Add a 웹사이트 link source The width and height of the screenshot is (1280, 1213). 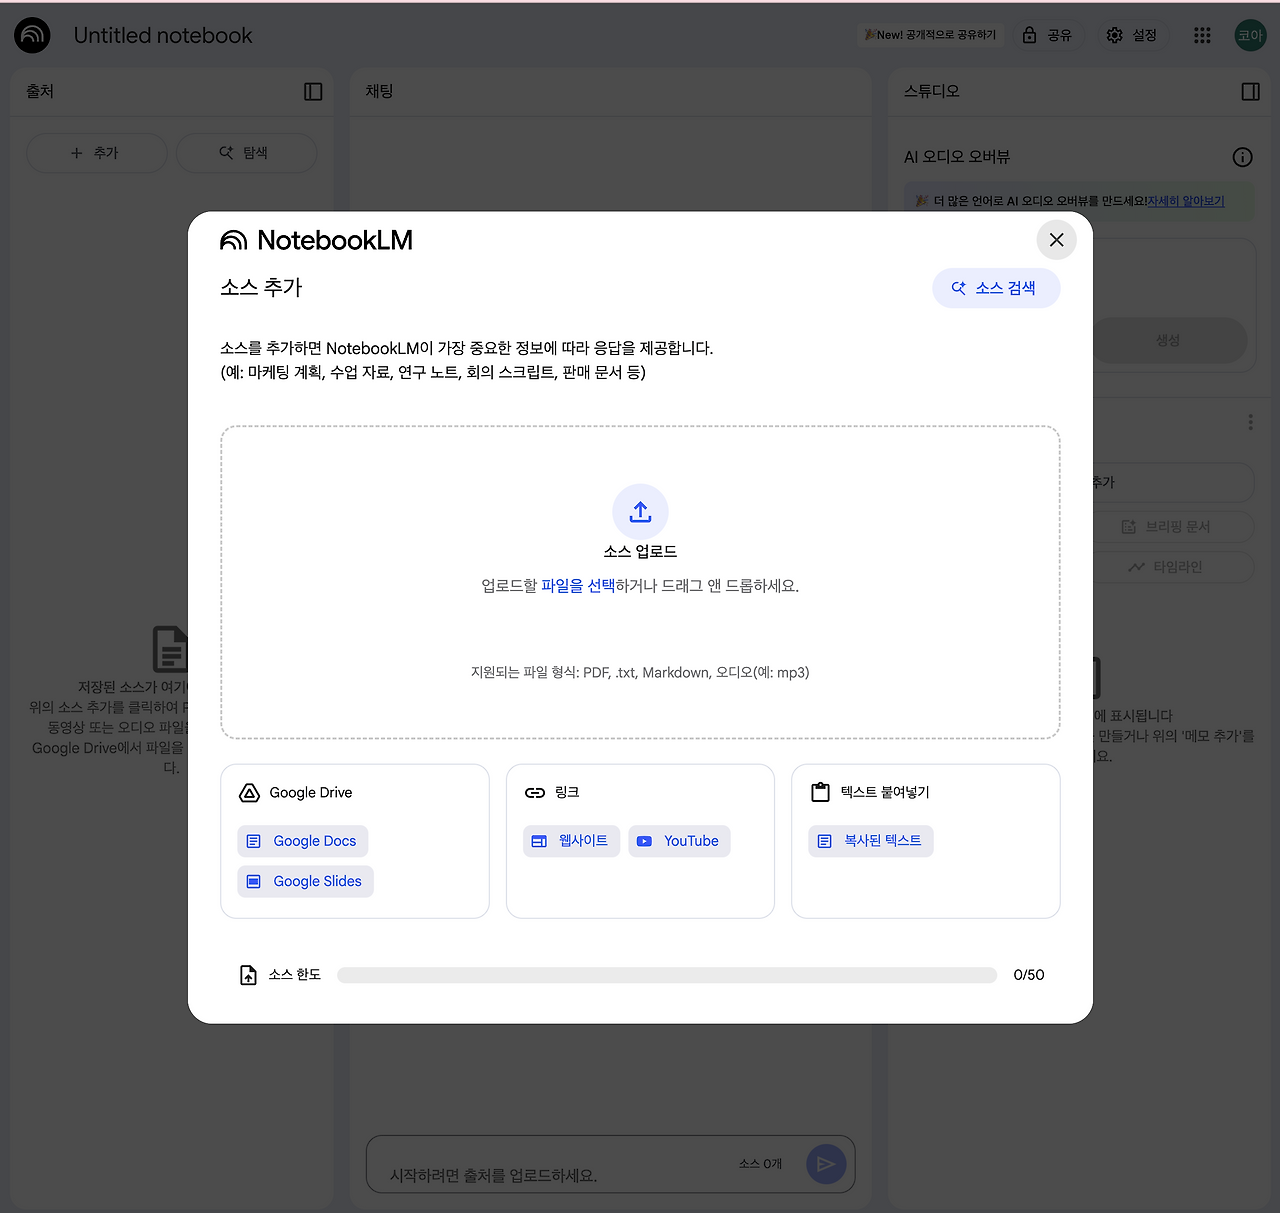pyautogui.click(x=572, y=841)
